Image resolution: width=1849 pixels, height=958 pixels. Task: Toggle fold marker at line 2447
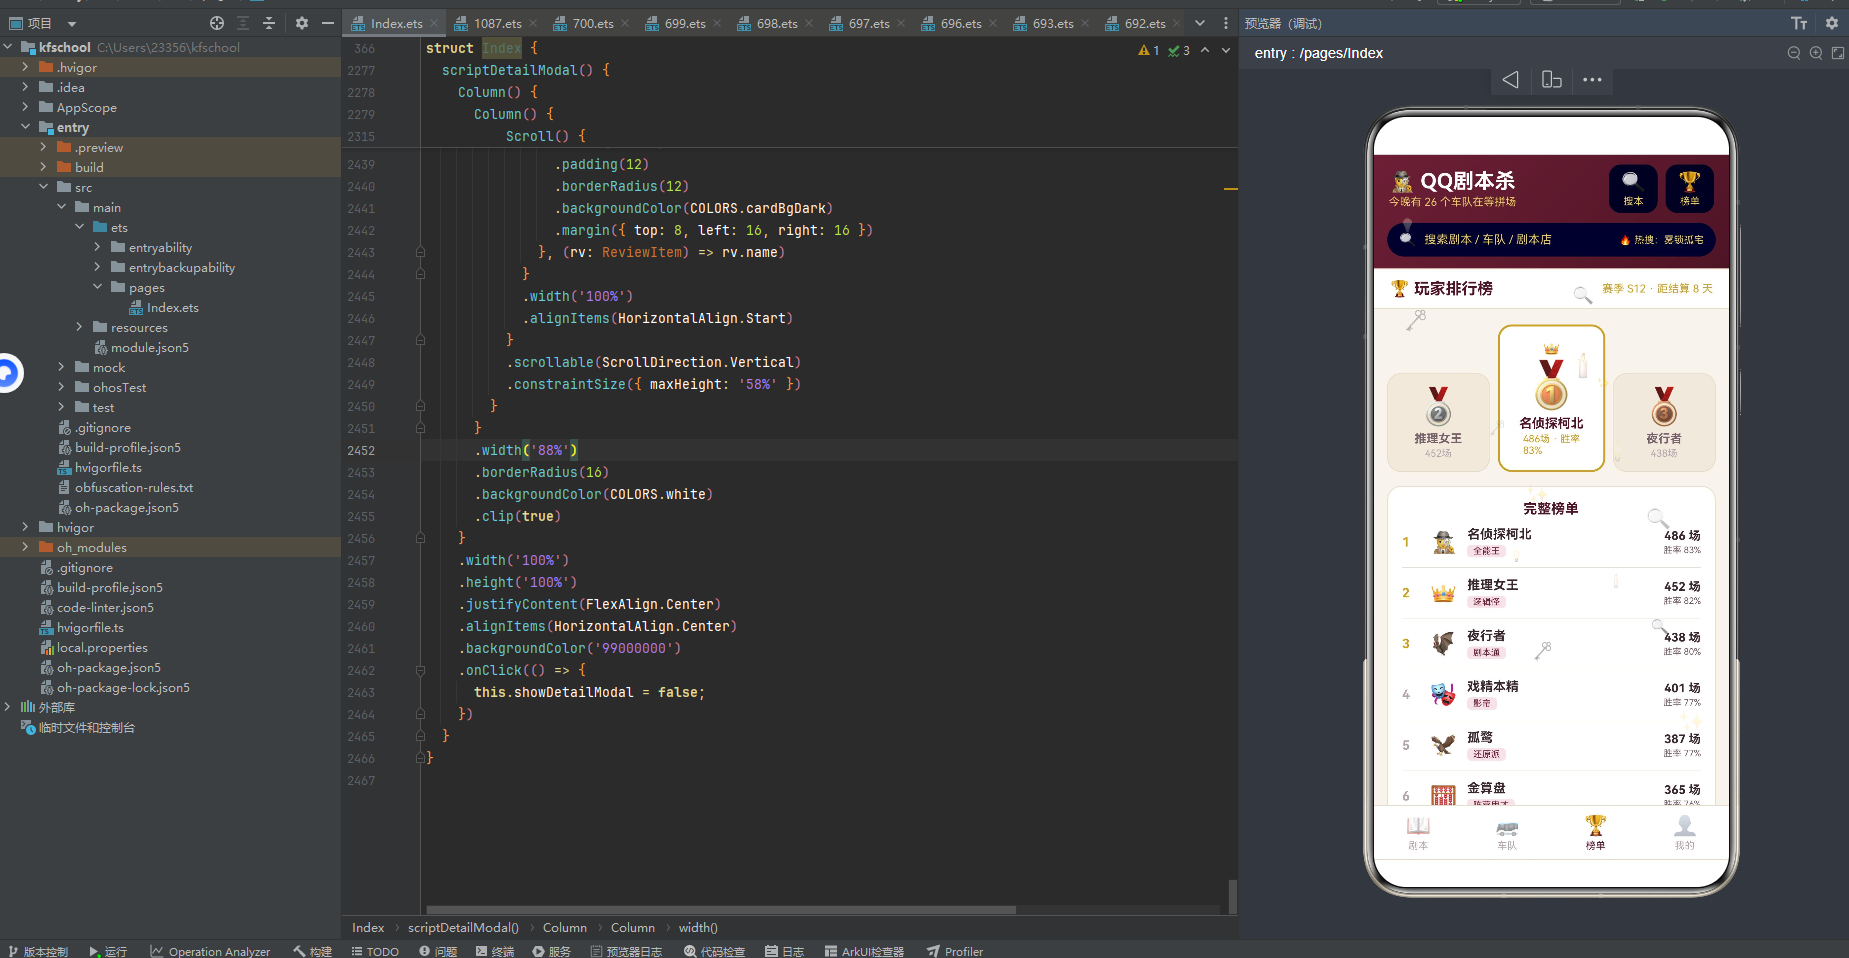420,340
